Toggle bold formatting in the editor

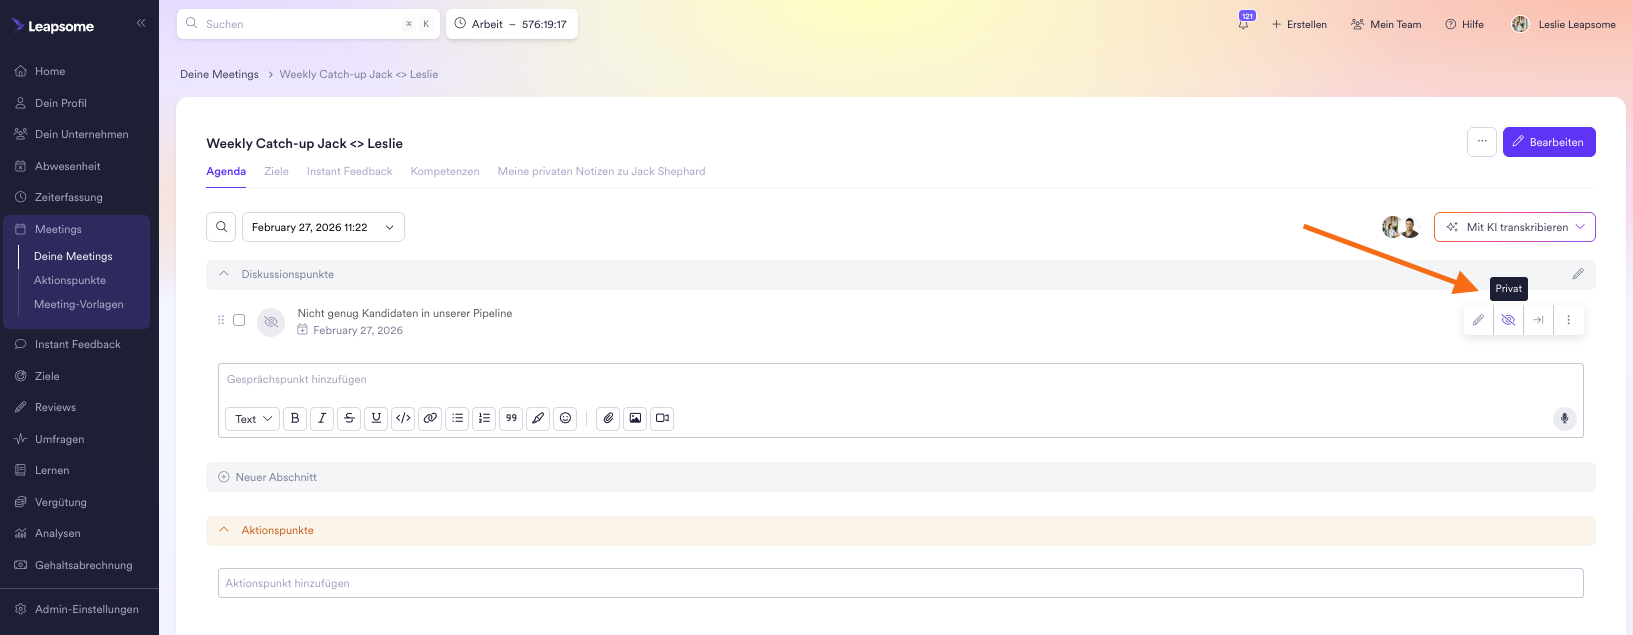coord(295,418)
